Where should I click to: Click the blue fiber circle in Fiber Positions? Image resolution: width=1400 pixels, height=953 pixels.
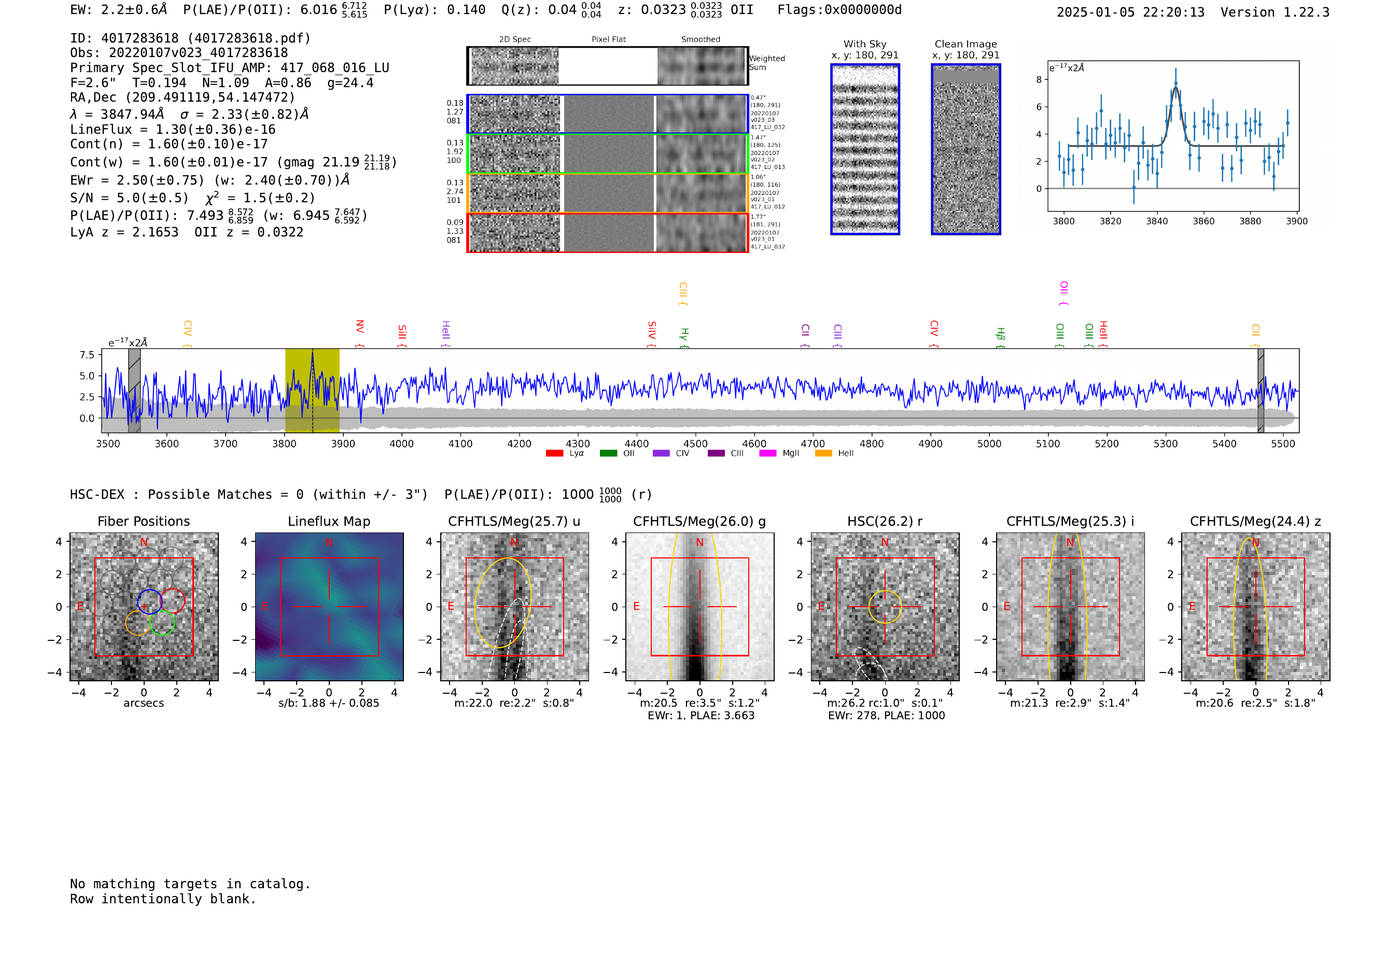point(150,601)
